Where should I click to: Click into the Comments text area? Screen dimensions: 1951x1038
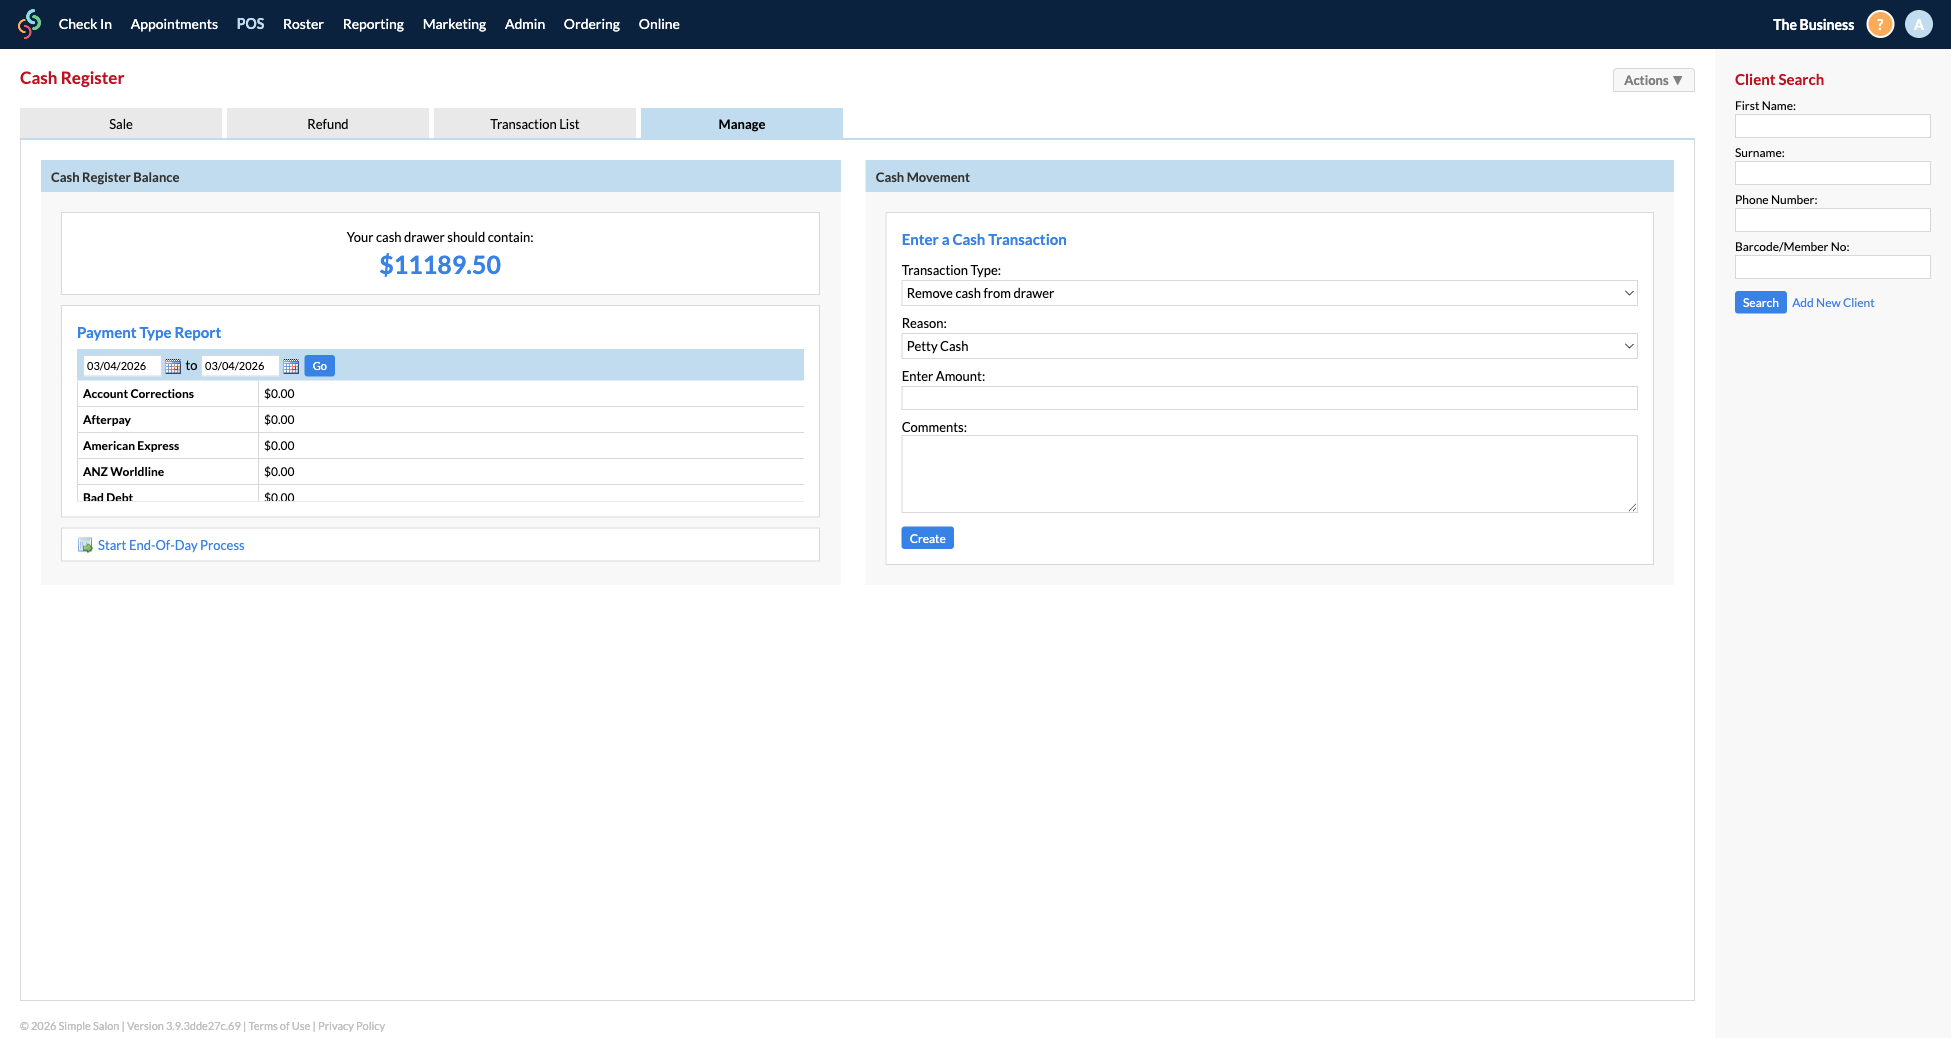pos(1268,473)
